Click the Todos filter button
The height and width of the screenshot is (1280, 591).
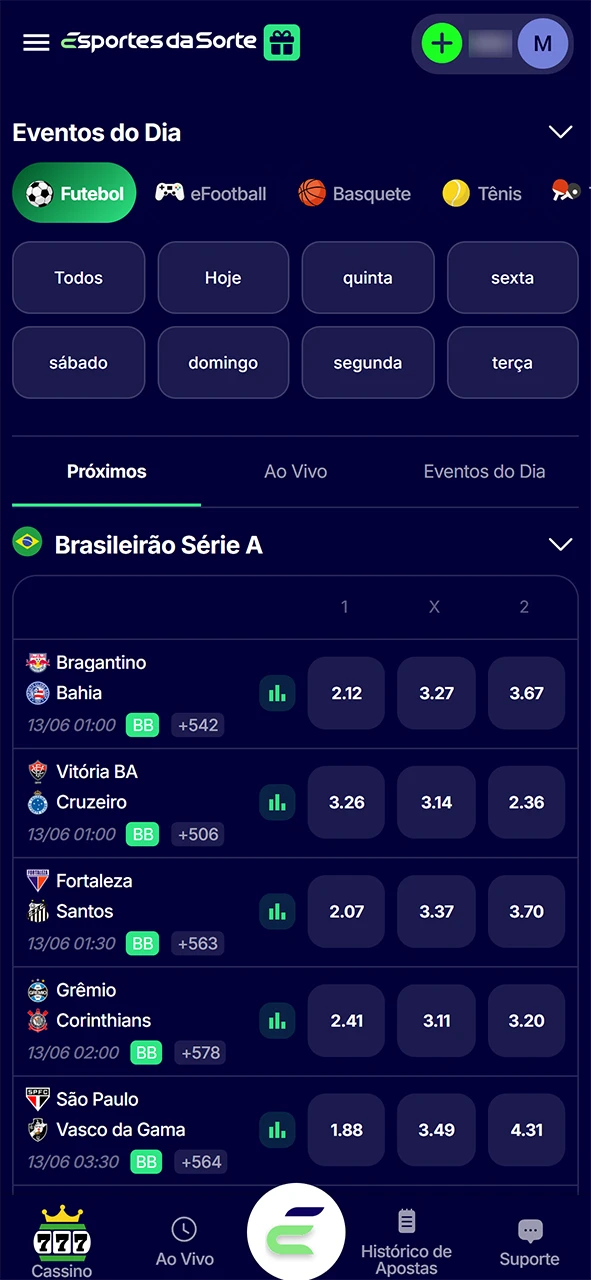tap(78, 277)
